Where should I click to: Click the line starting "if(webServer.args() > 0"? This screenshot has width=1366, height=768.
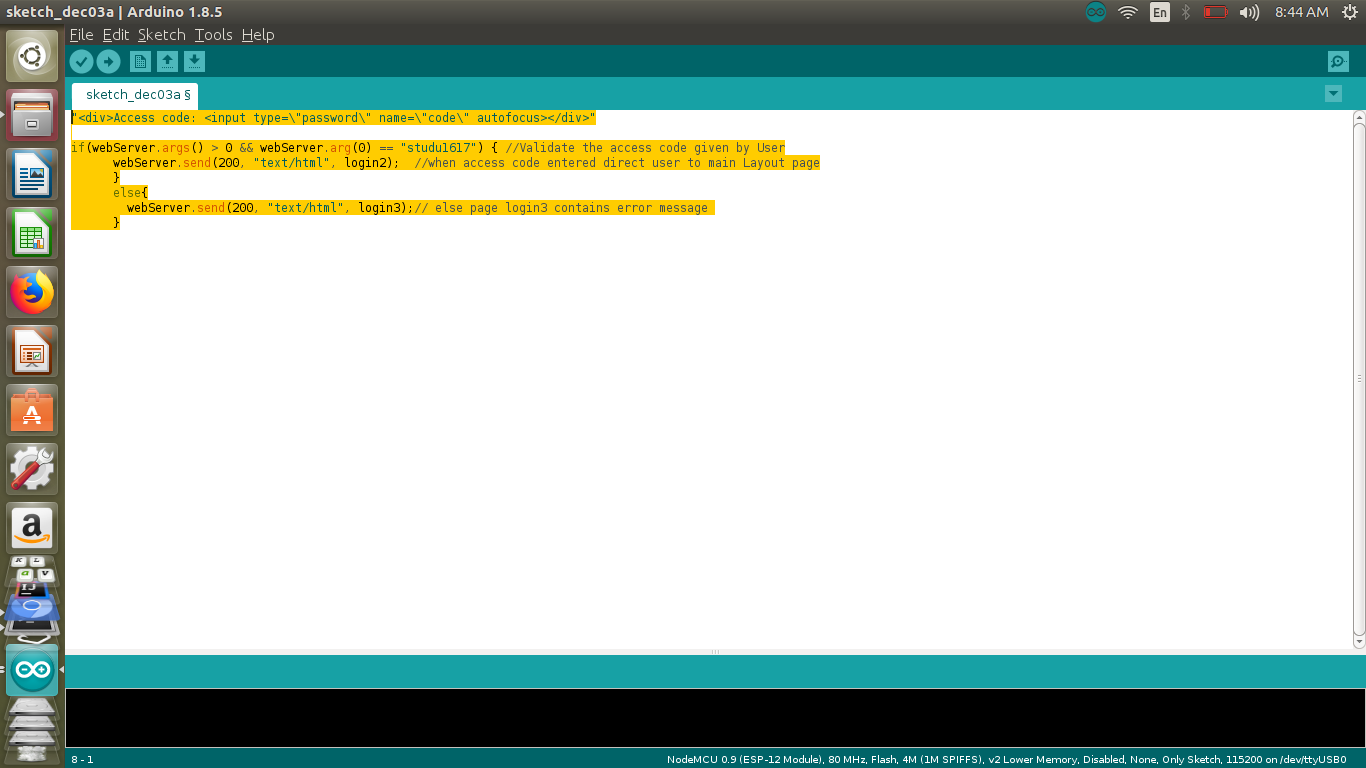[x=428, y=147]
